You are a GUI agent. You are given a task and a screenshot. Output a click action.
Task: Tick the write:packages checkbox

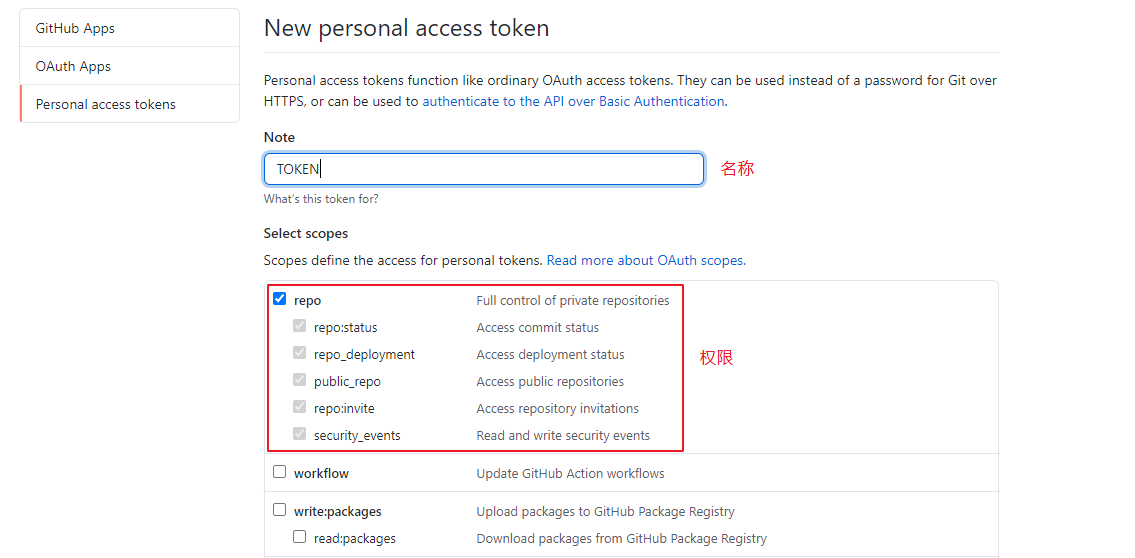tap(279, 510)
